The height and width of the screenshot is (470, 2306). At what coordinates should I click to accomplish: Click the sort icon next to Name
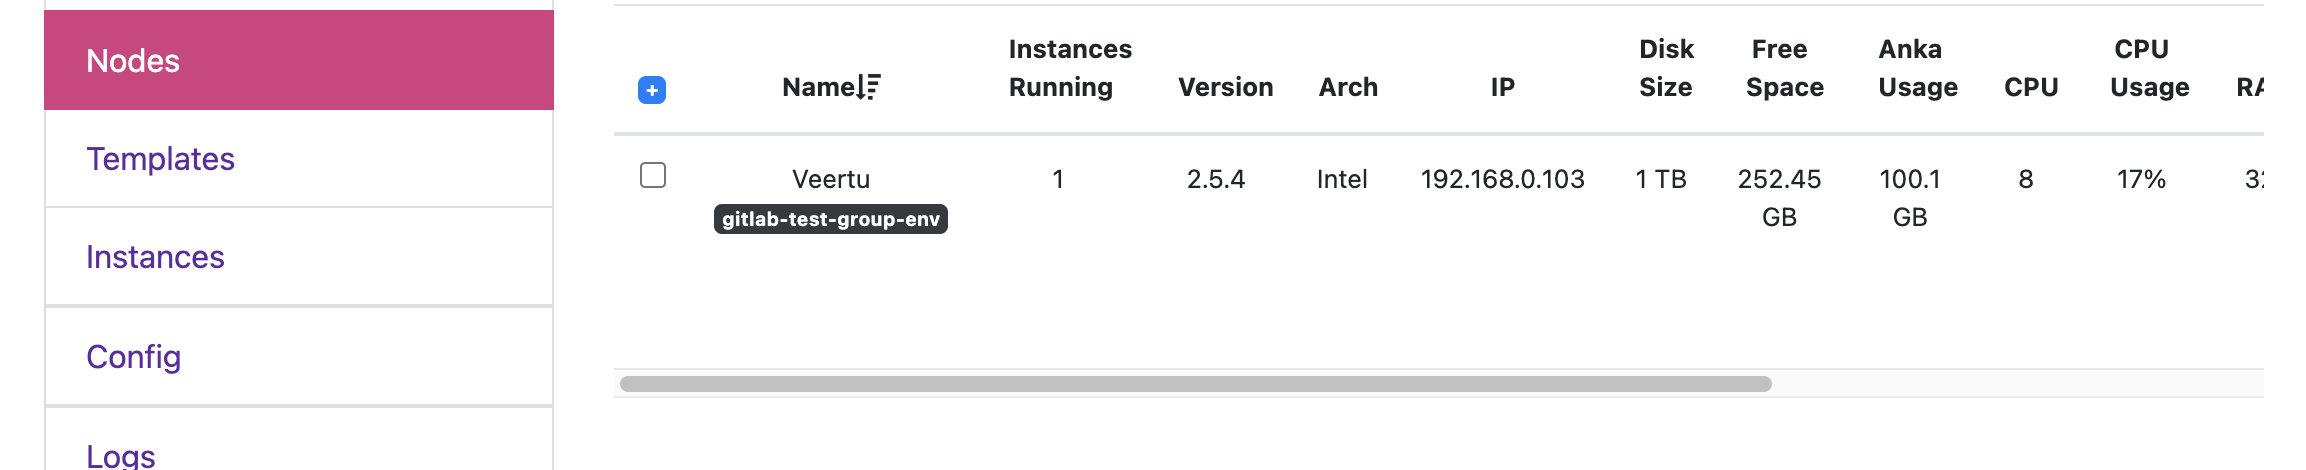(x=869, y=87)
